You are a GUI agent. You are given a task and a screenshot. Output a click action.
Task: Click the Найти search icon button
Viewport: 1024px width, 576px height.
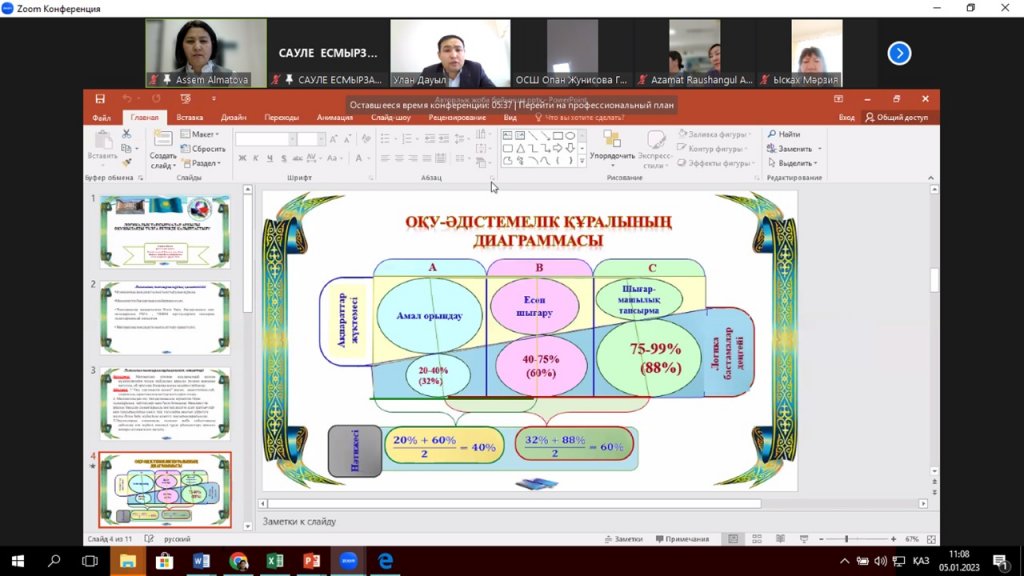click(x=784, y=134)
